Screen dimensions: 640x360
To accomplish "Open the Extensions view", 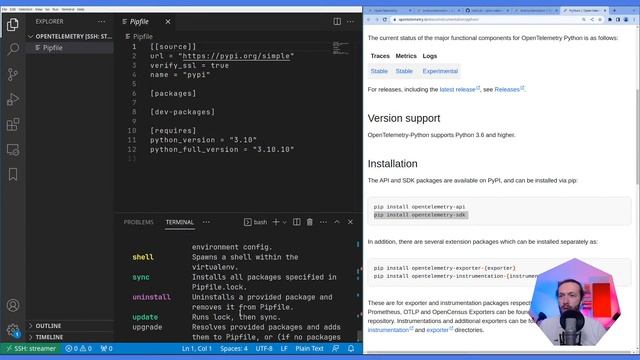I will (x=13, y=124).
